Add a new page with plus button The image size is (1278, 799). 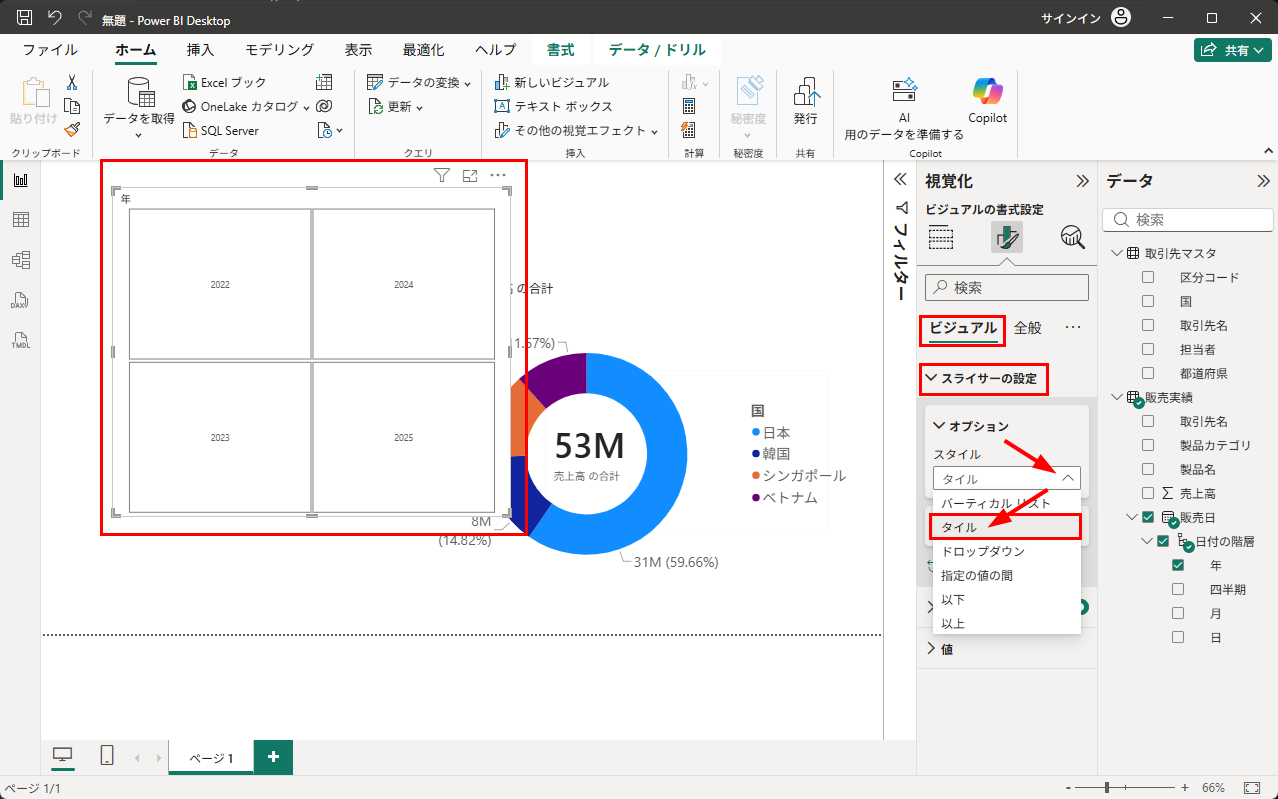tap(273, 756)
